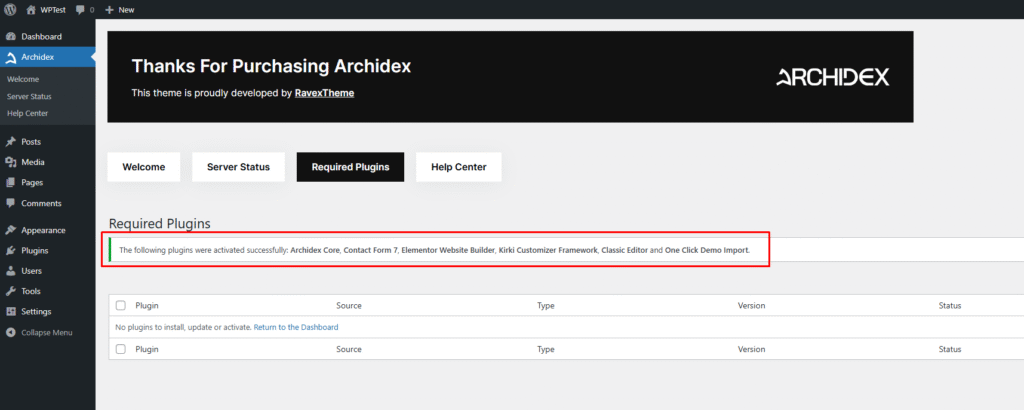Open the RavexTheme developer link
Viewport: 1024px width, 410px height.
click(324, 93)
